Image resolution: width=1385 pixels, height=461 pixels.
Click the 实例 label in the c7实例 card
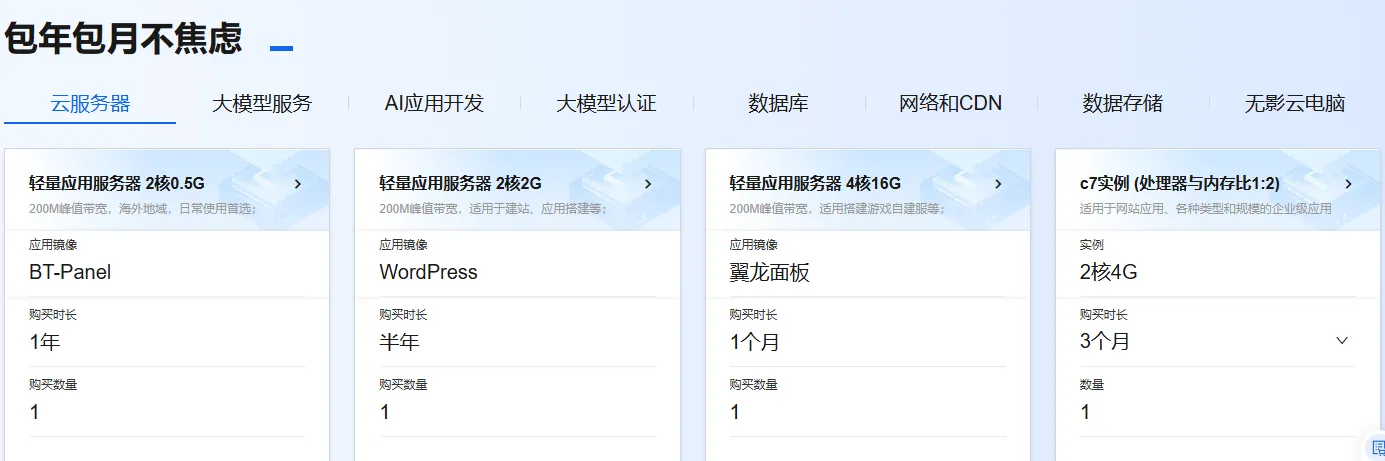(1091, 245)
